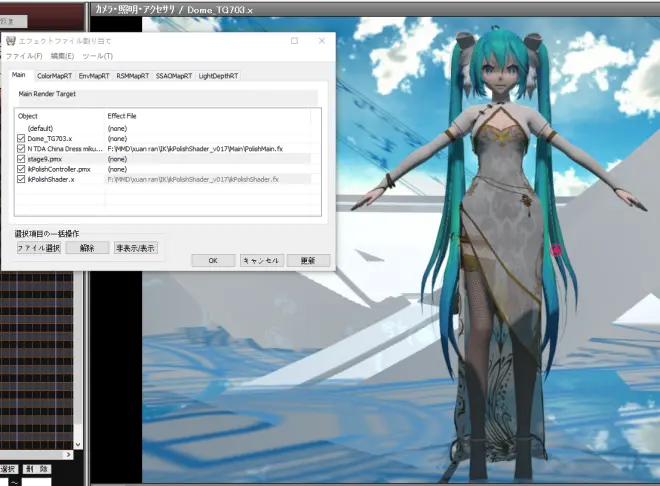
Task: Select the (default) object row
Action: click(40, 128)
